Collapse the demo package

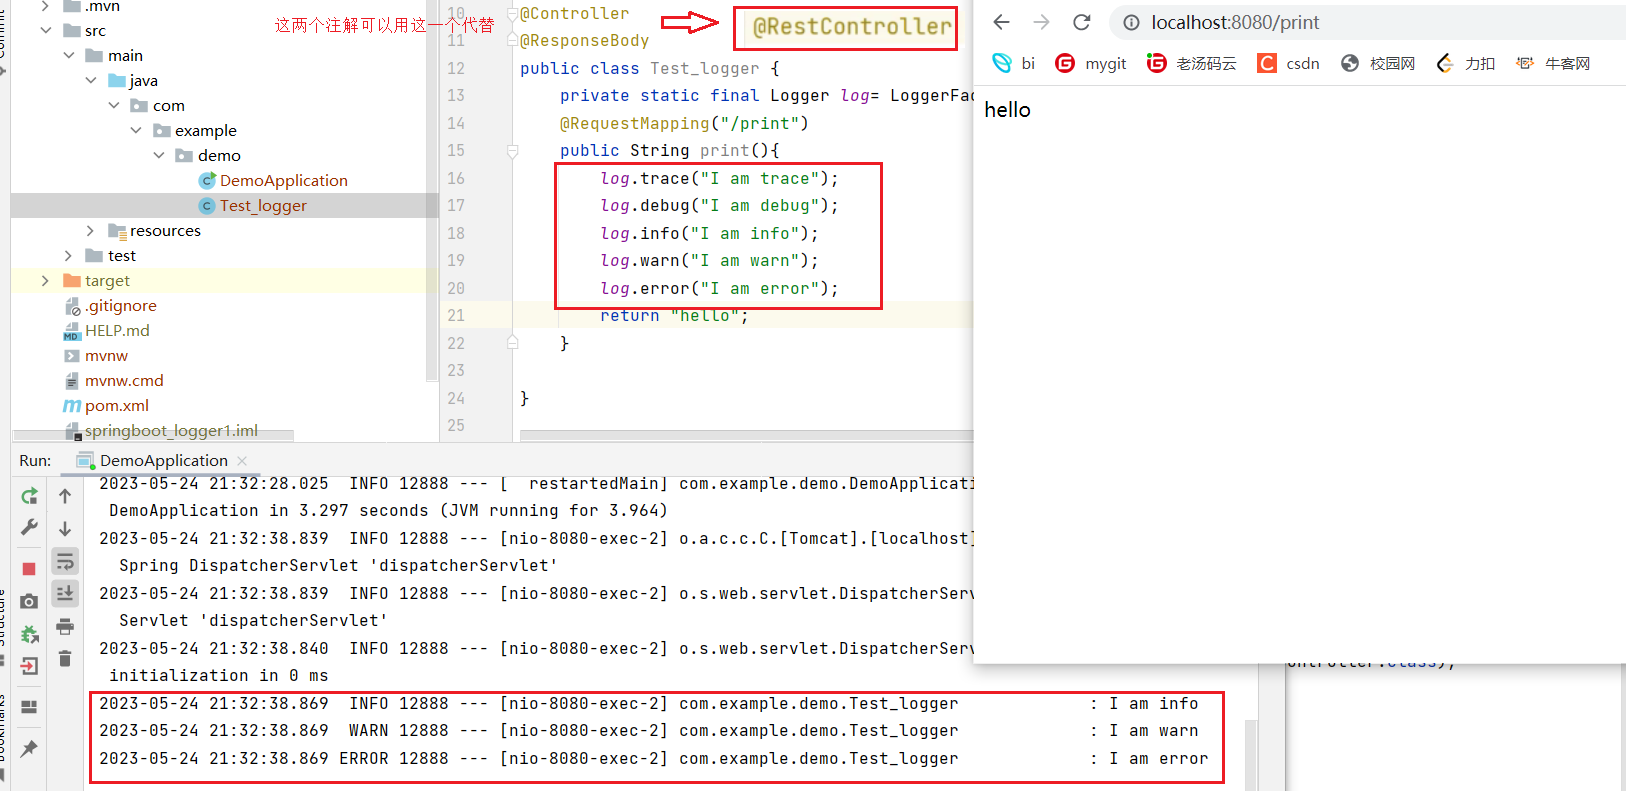point(159,155)
